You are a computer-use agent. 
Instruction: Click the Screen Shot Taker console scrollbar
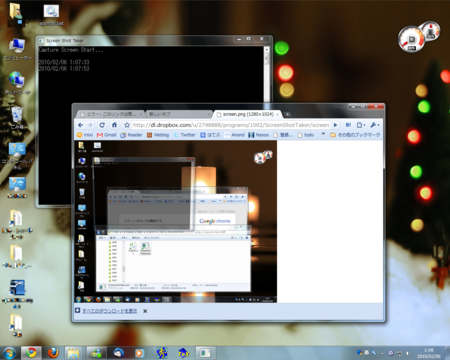coord(267,74)
